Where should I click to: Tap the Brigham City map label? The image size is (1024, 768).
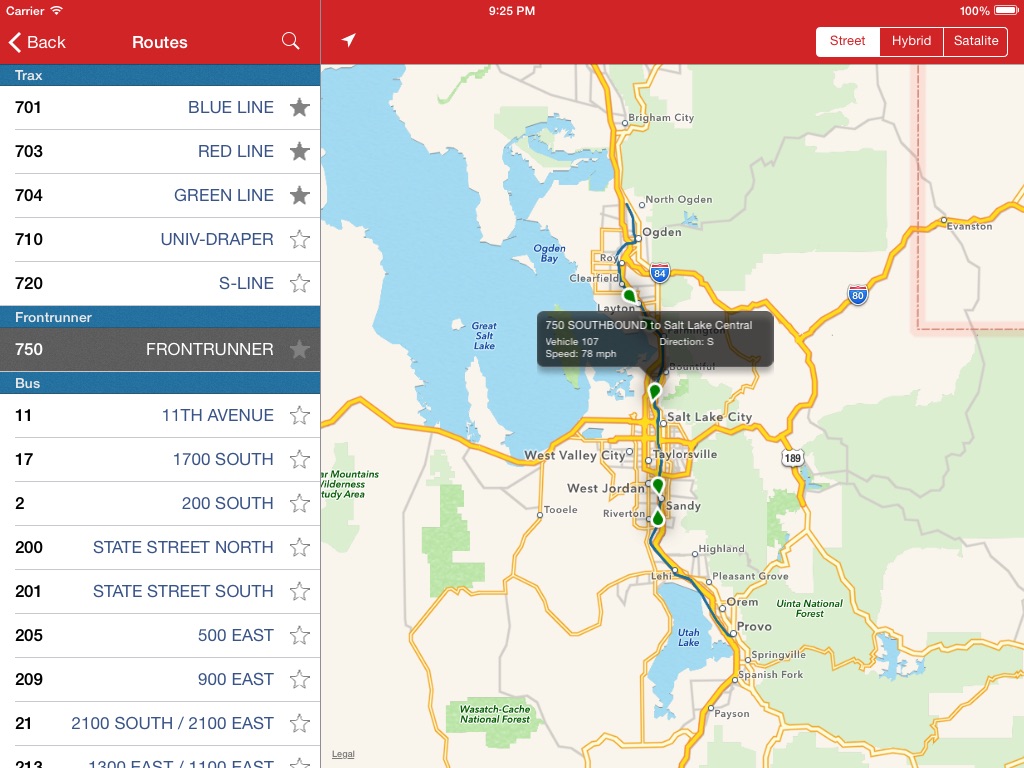[661, 118]
